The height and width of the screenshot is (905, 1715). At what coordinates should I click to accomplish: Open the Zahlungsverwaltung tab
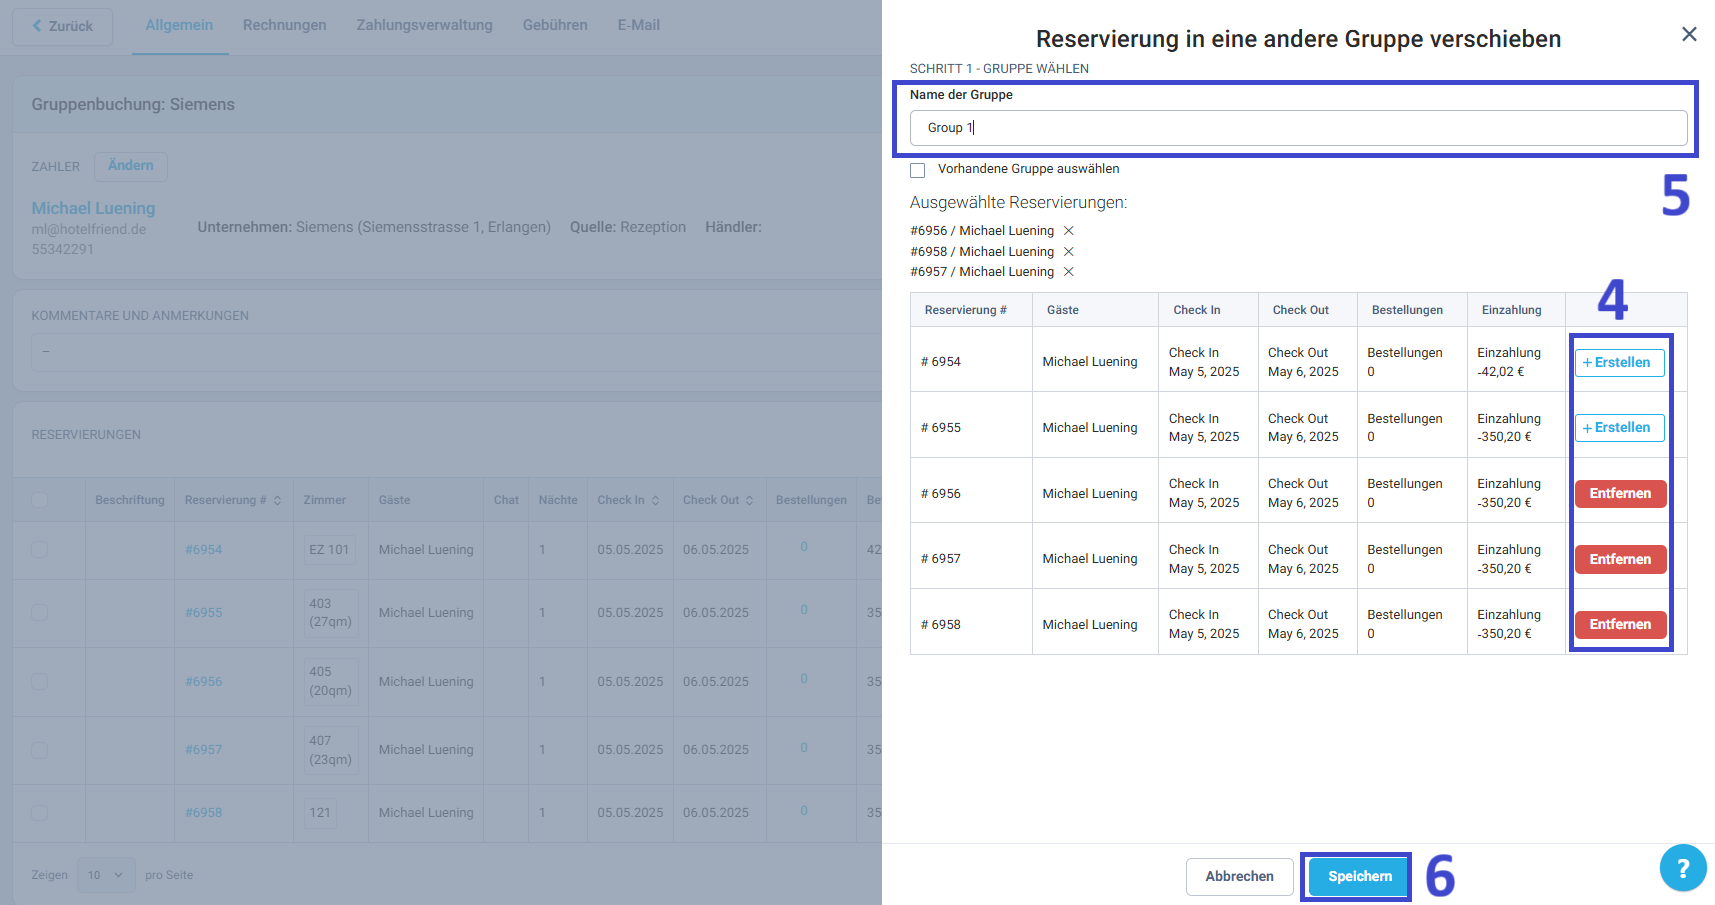pos(424,25)
